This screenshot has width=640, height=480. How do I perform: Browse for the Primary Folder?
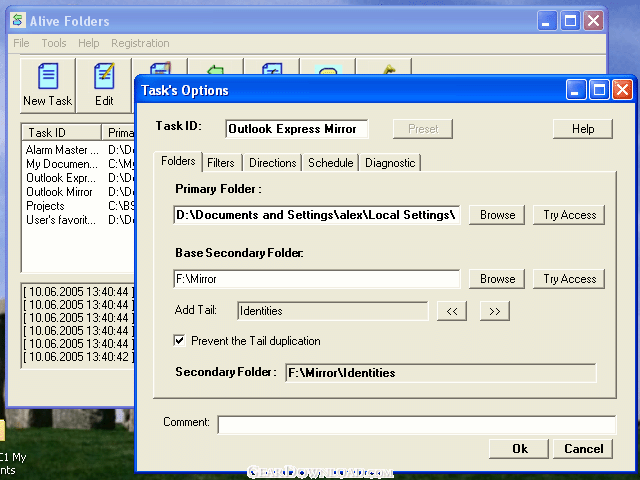(x=497, y=215)
